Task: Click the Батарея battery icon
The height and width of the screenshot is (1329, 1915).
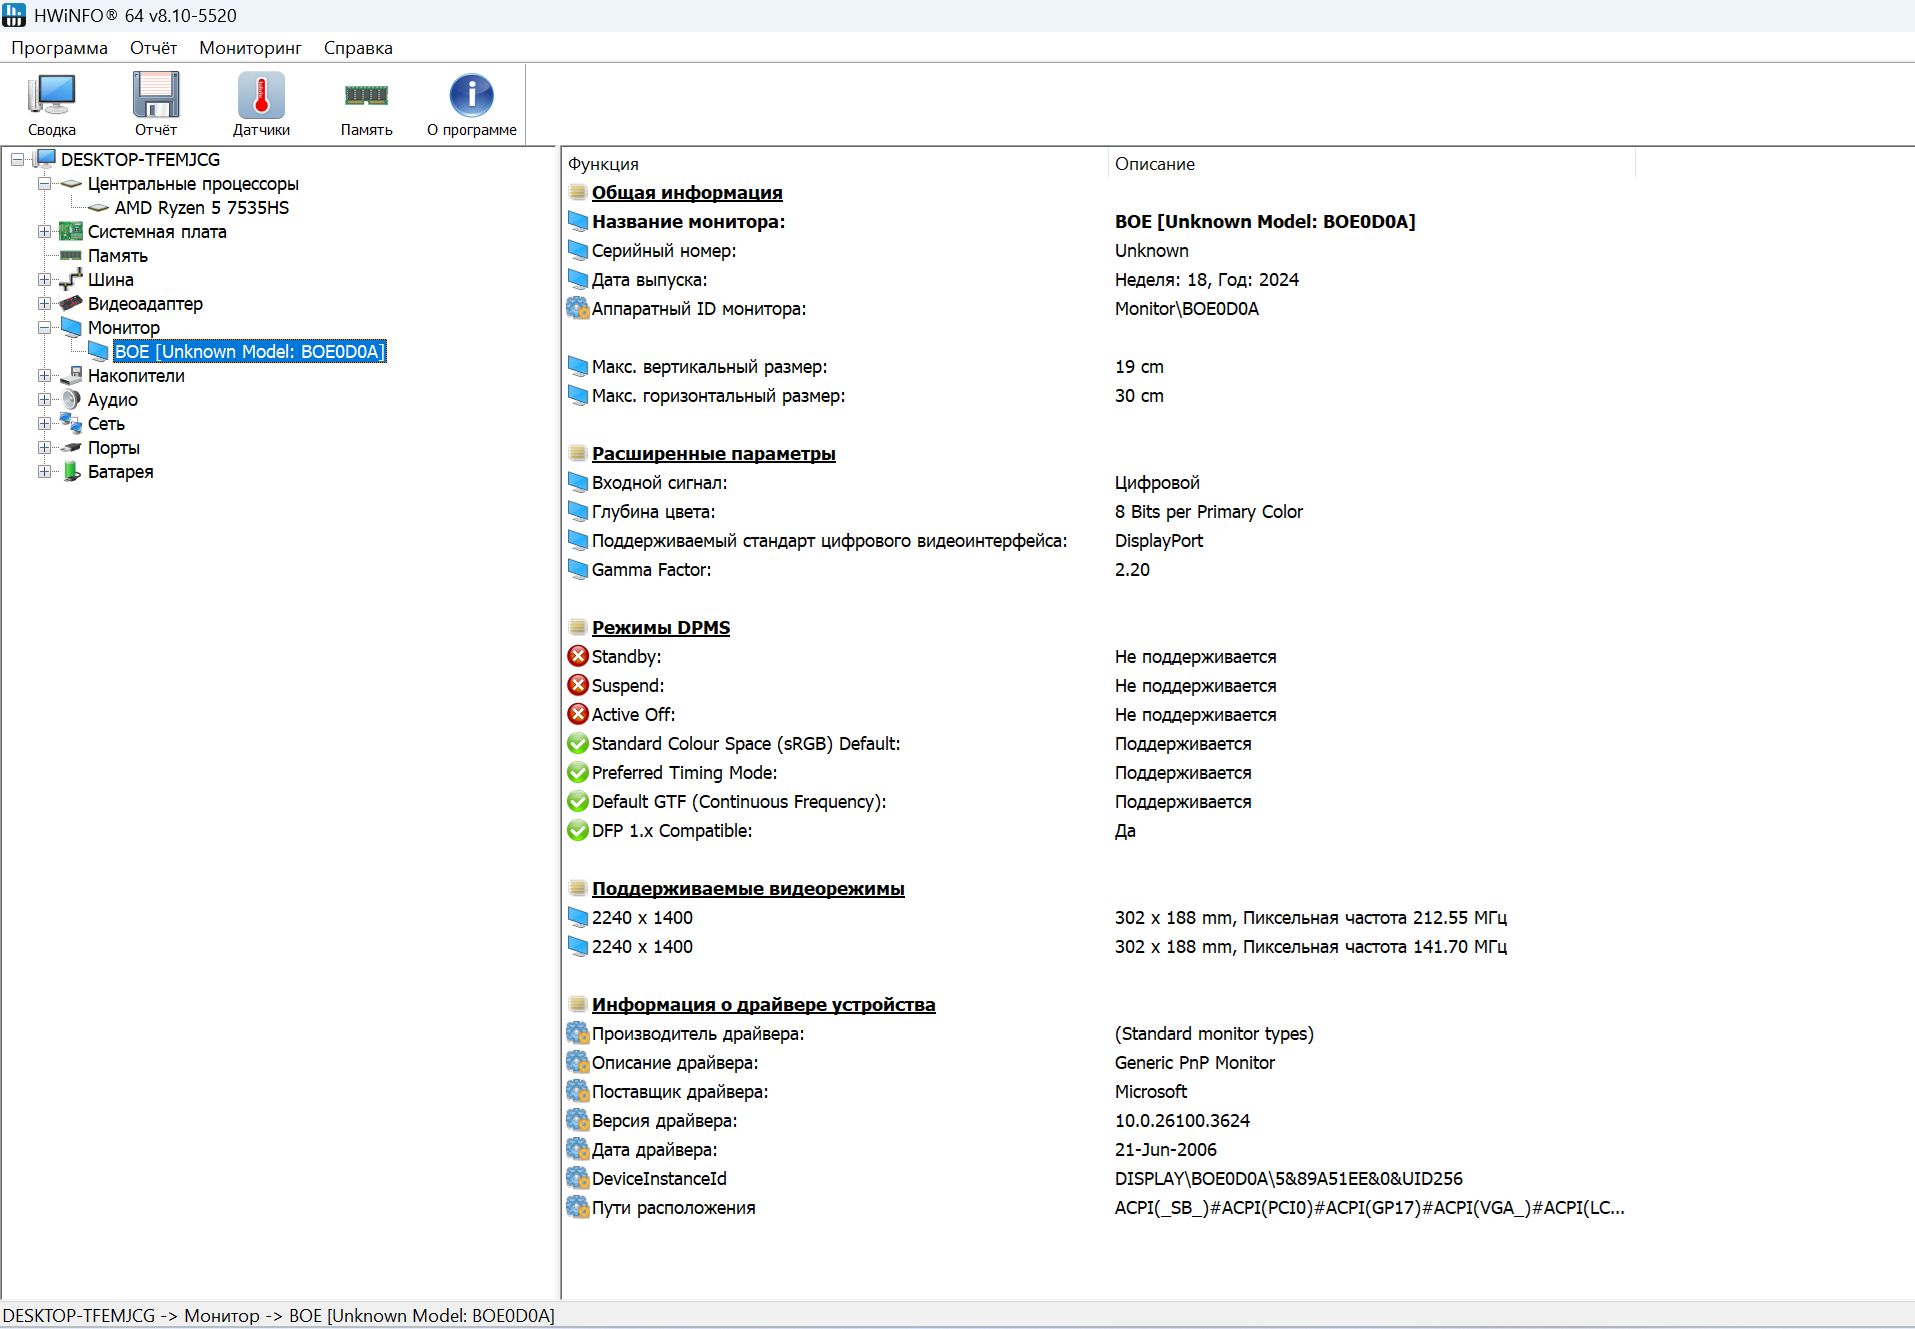Action: pyautogui.click(x=71, y=472)
